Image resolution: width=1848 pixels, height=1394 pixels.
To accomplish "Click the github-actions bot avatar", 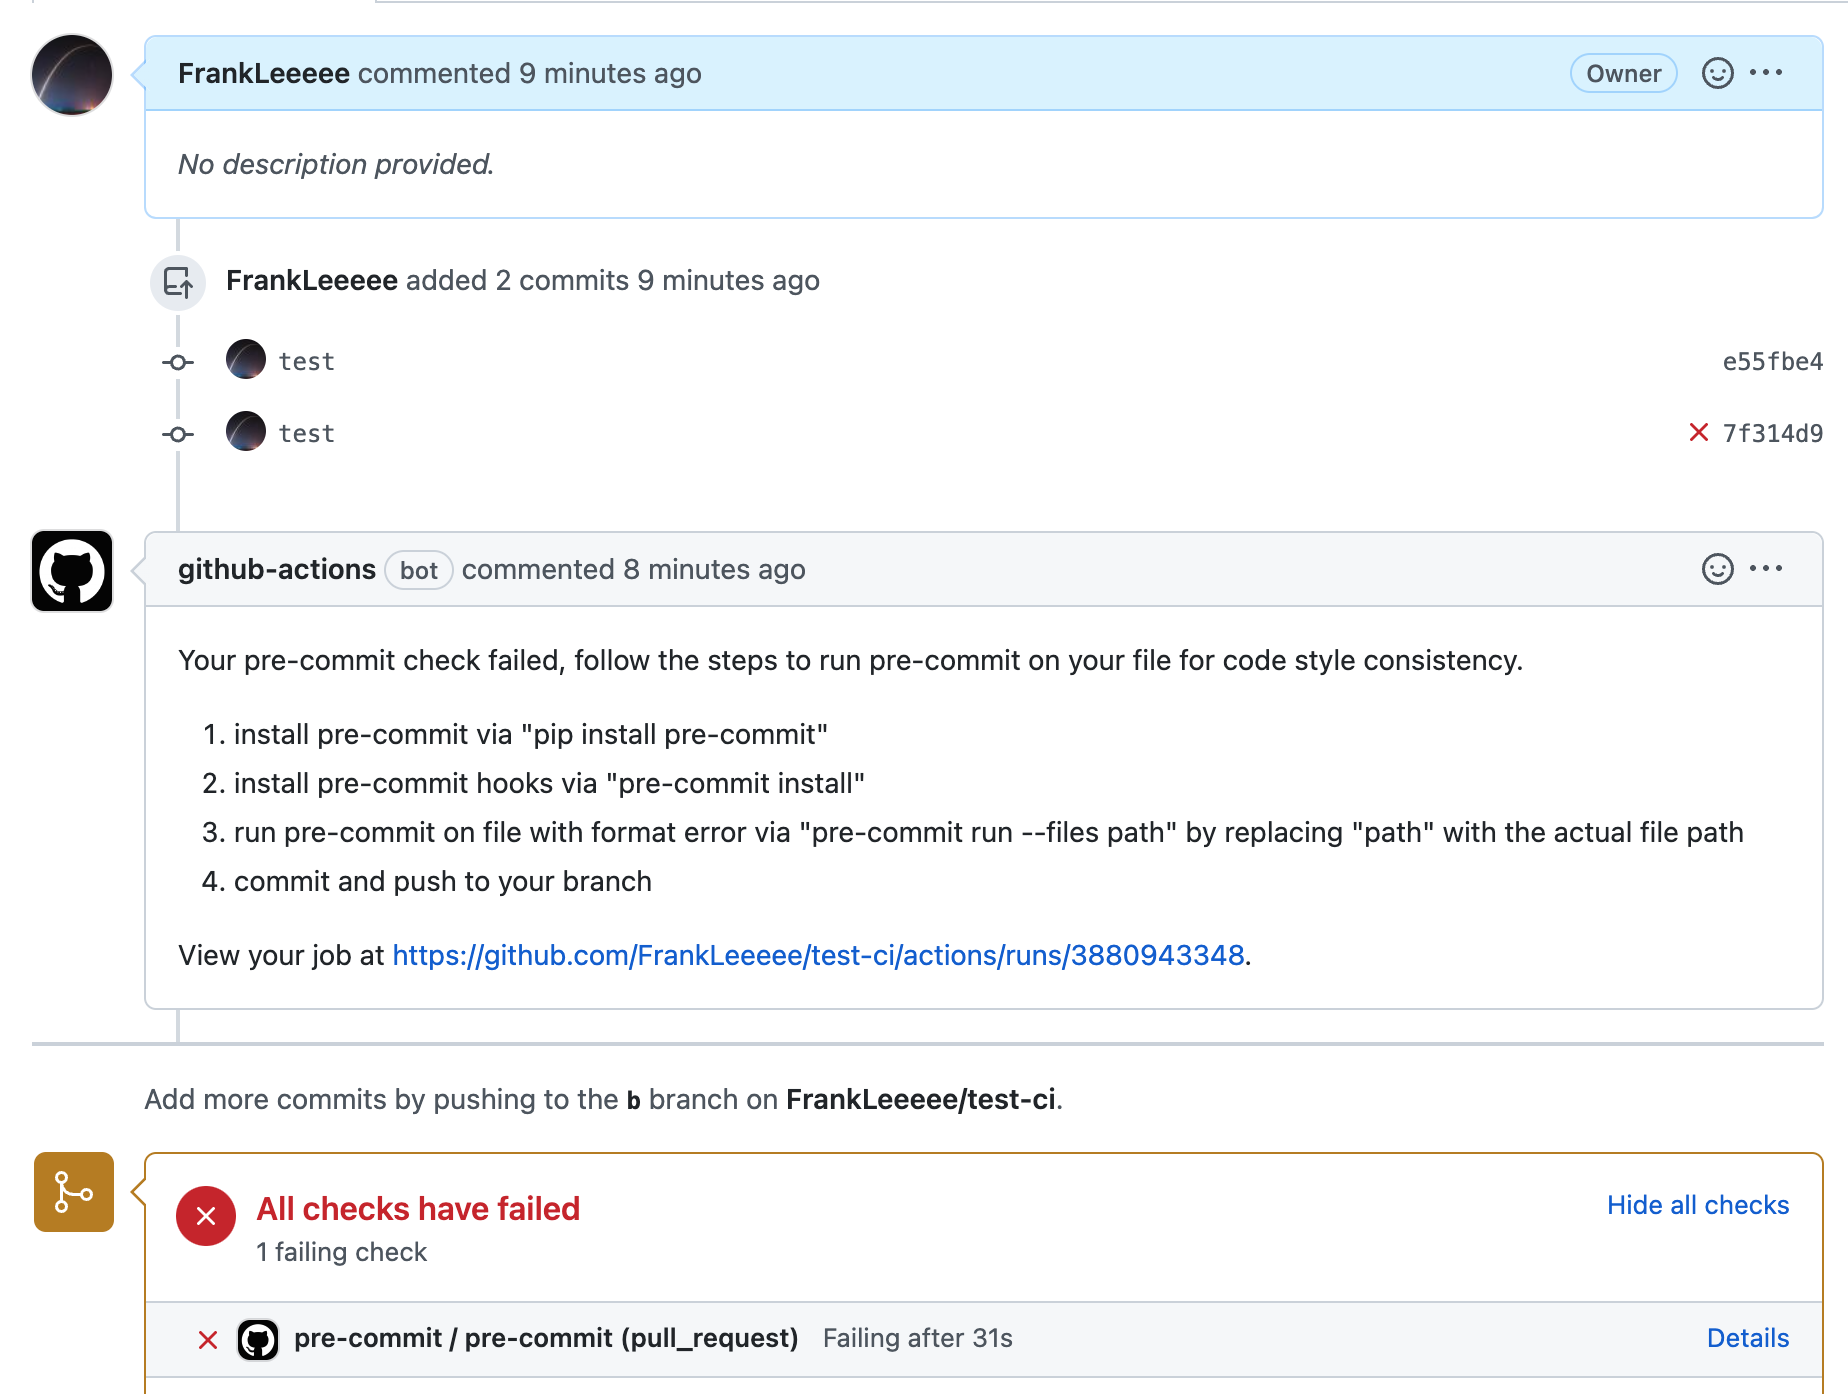I will click(x=72, y=571).
